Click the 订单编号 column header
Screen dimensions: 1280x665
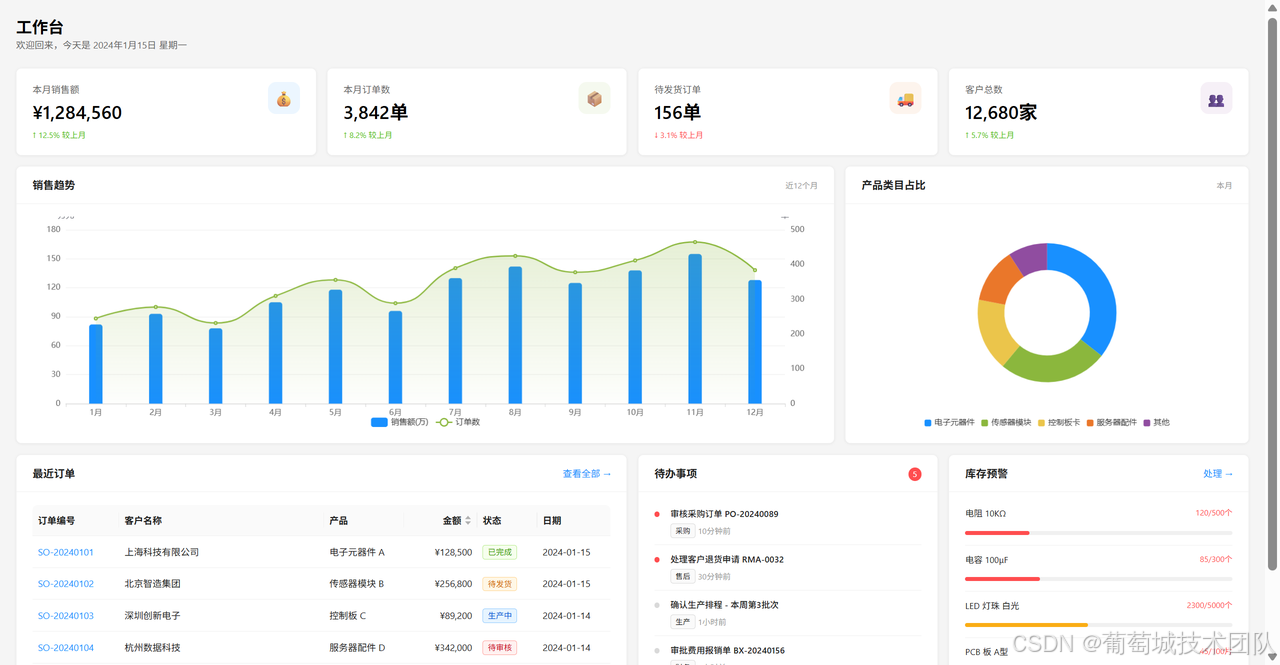tap(56, 521)
